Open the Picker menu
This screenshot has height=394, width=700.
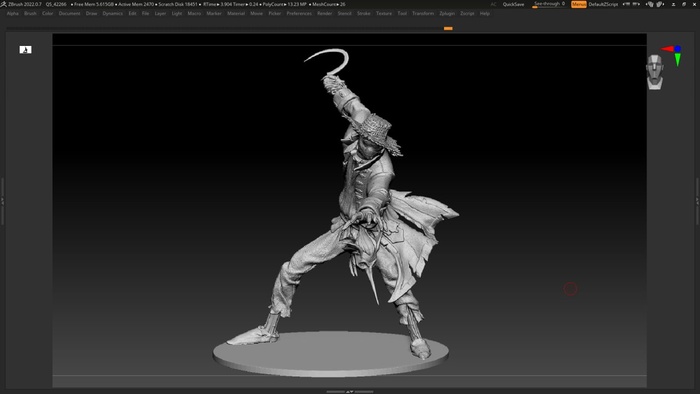pyautogui.click(x=275, y=13)
